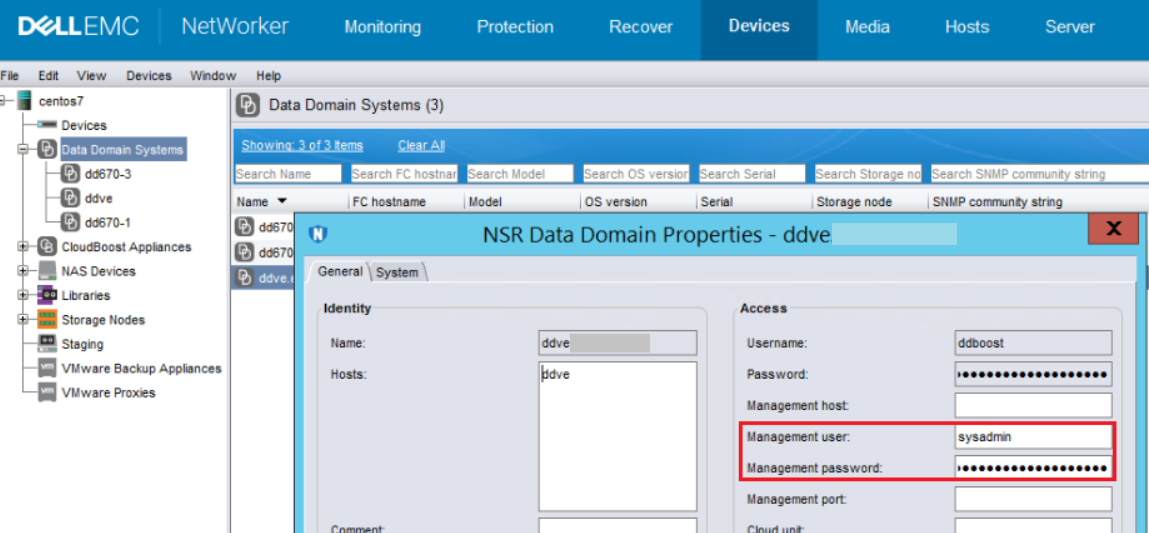Expand the CloudBoost Appliances node
This screenshot has height=533, width=1149.
[x=23, y=246]
